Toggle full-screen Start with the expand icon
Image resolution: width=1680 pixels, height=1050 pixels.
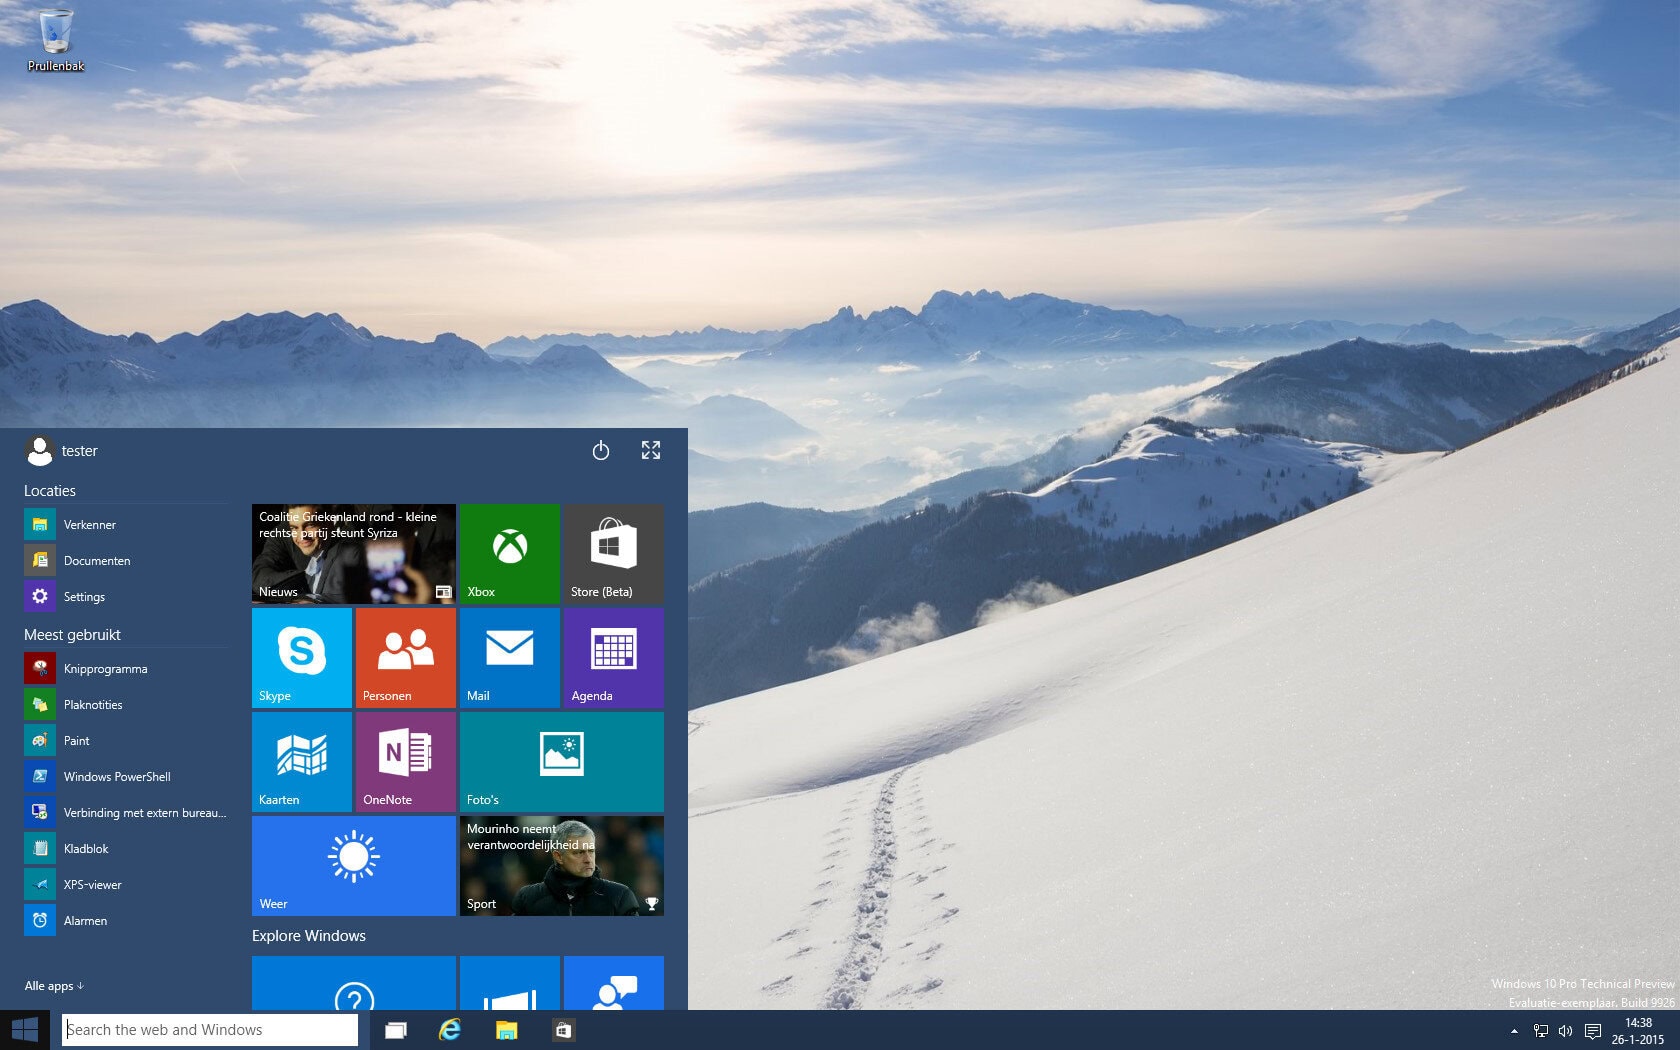pyautogui.click(x=651, y=451)
